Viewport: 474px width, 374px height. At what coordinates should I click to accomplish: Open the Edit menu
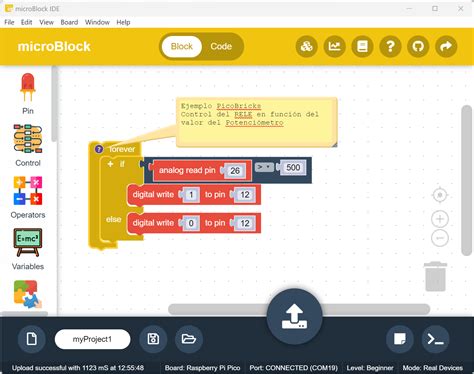(27, 22)
